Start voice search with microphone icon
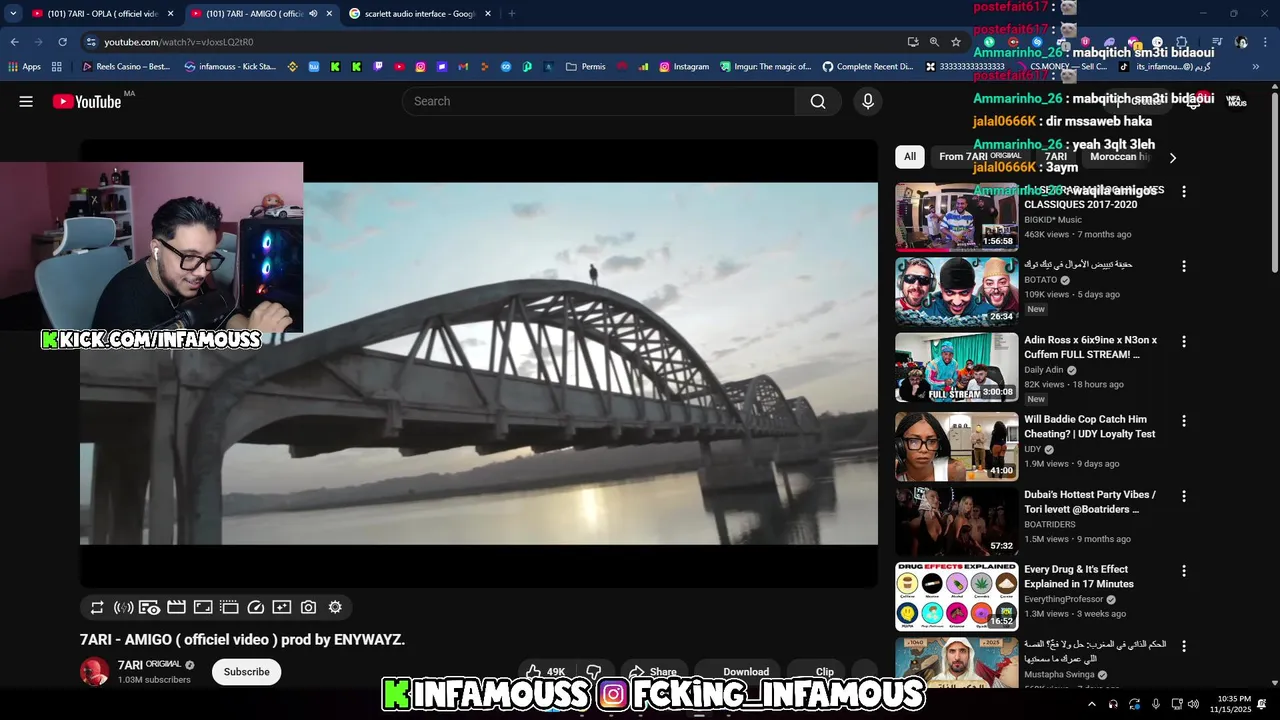Screen dimensions: 1280x720 (867, 101)
